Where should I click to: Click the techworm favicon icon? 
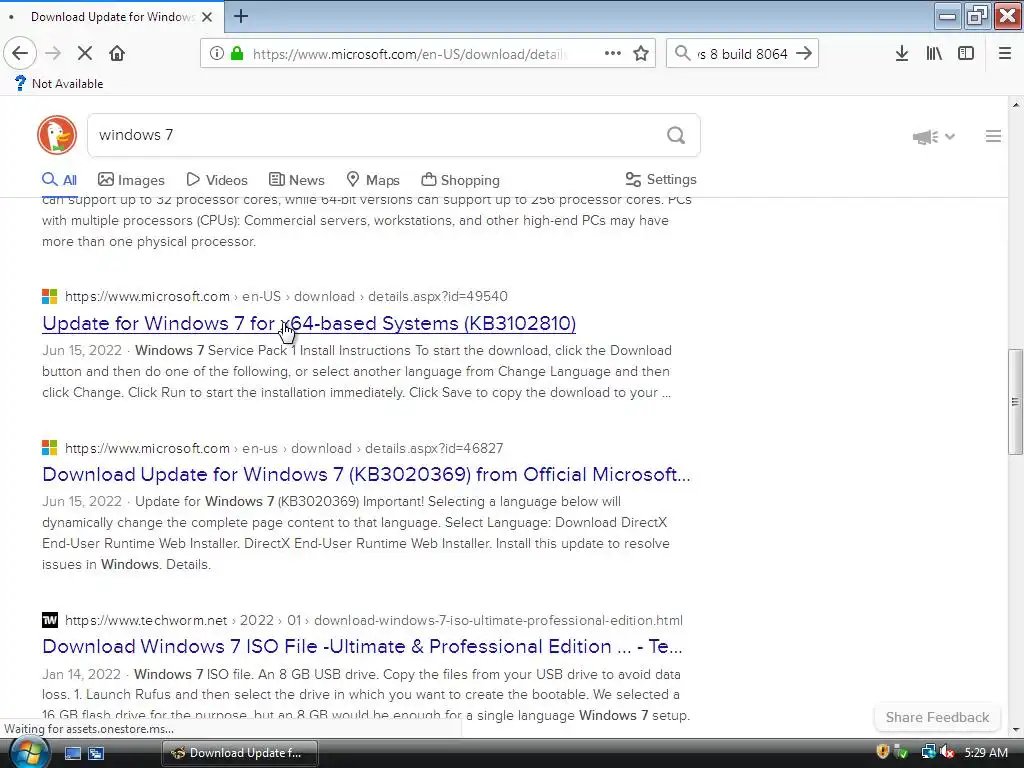pos(50,620)
